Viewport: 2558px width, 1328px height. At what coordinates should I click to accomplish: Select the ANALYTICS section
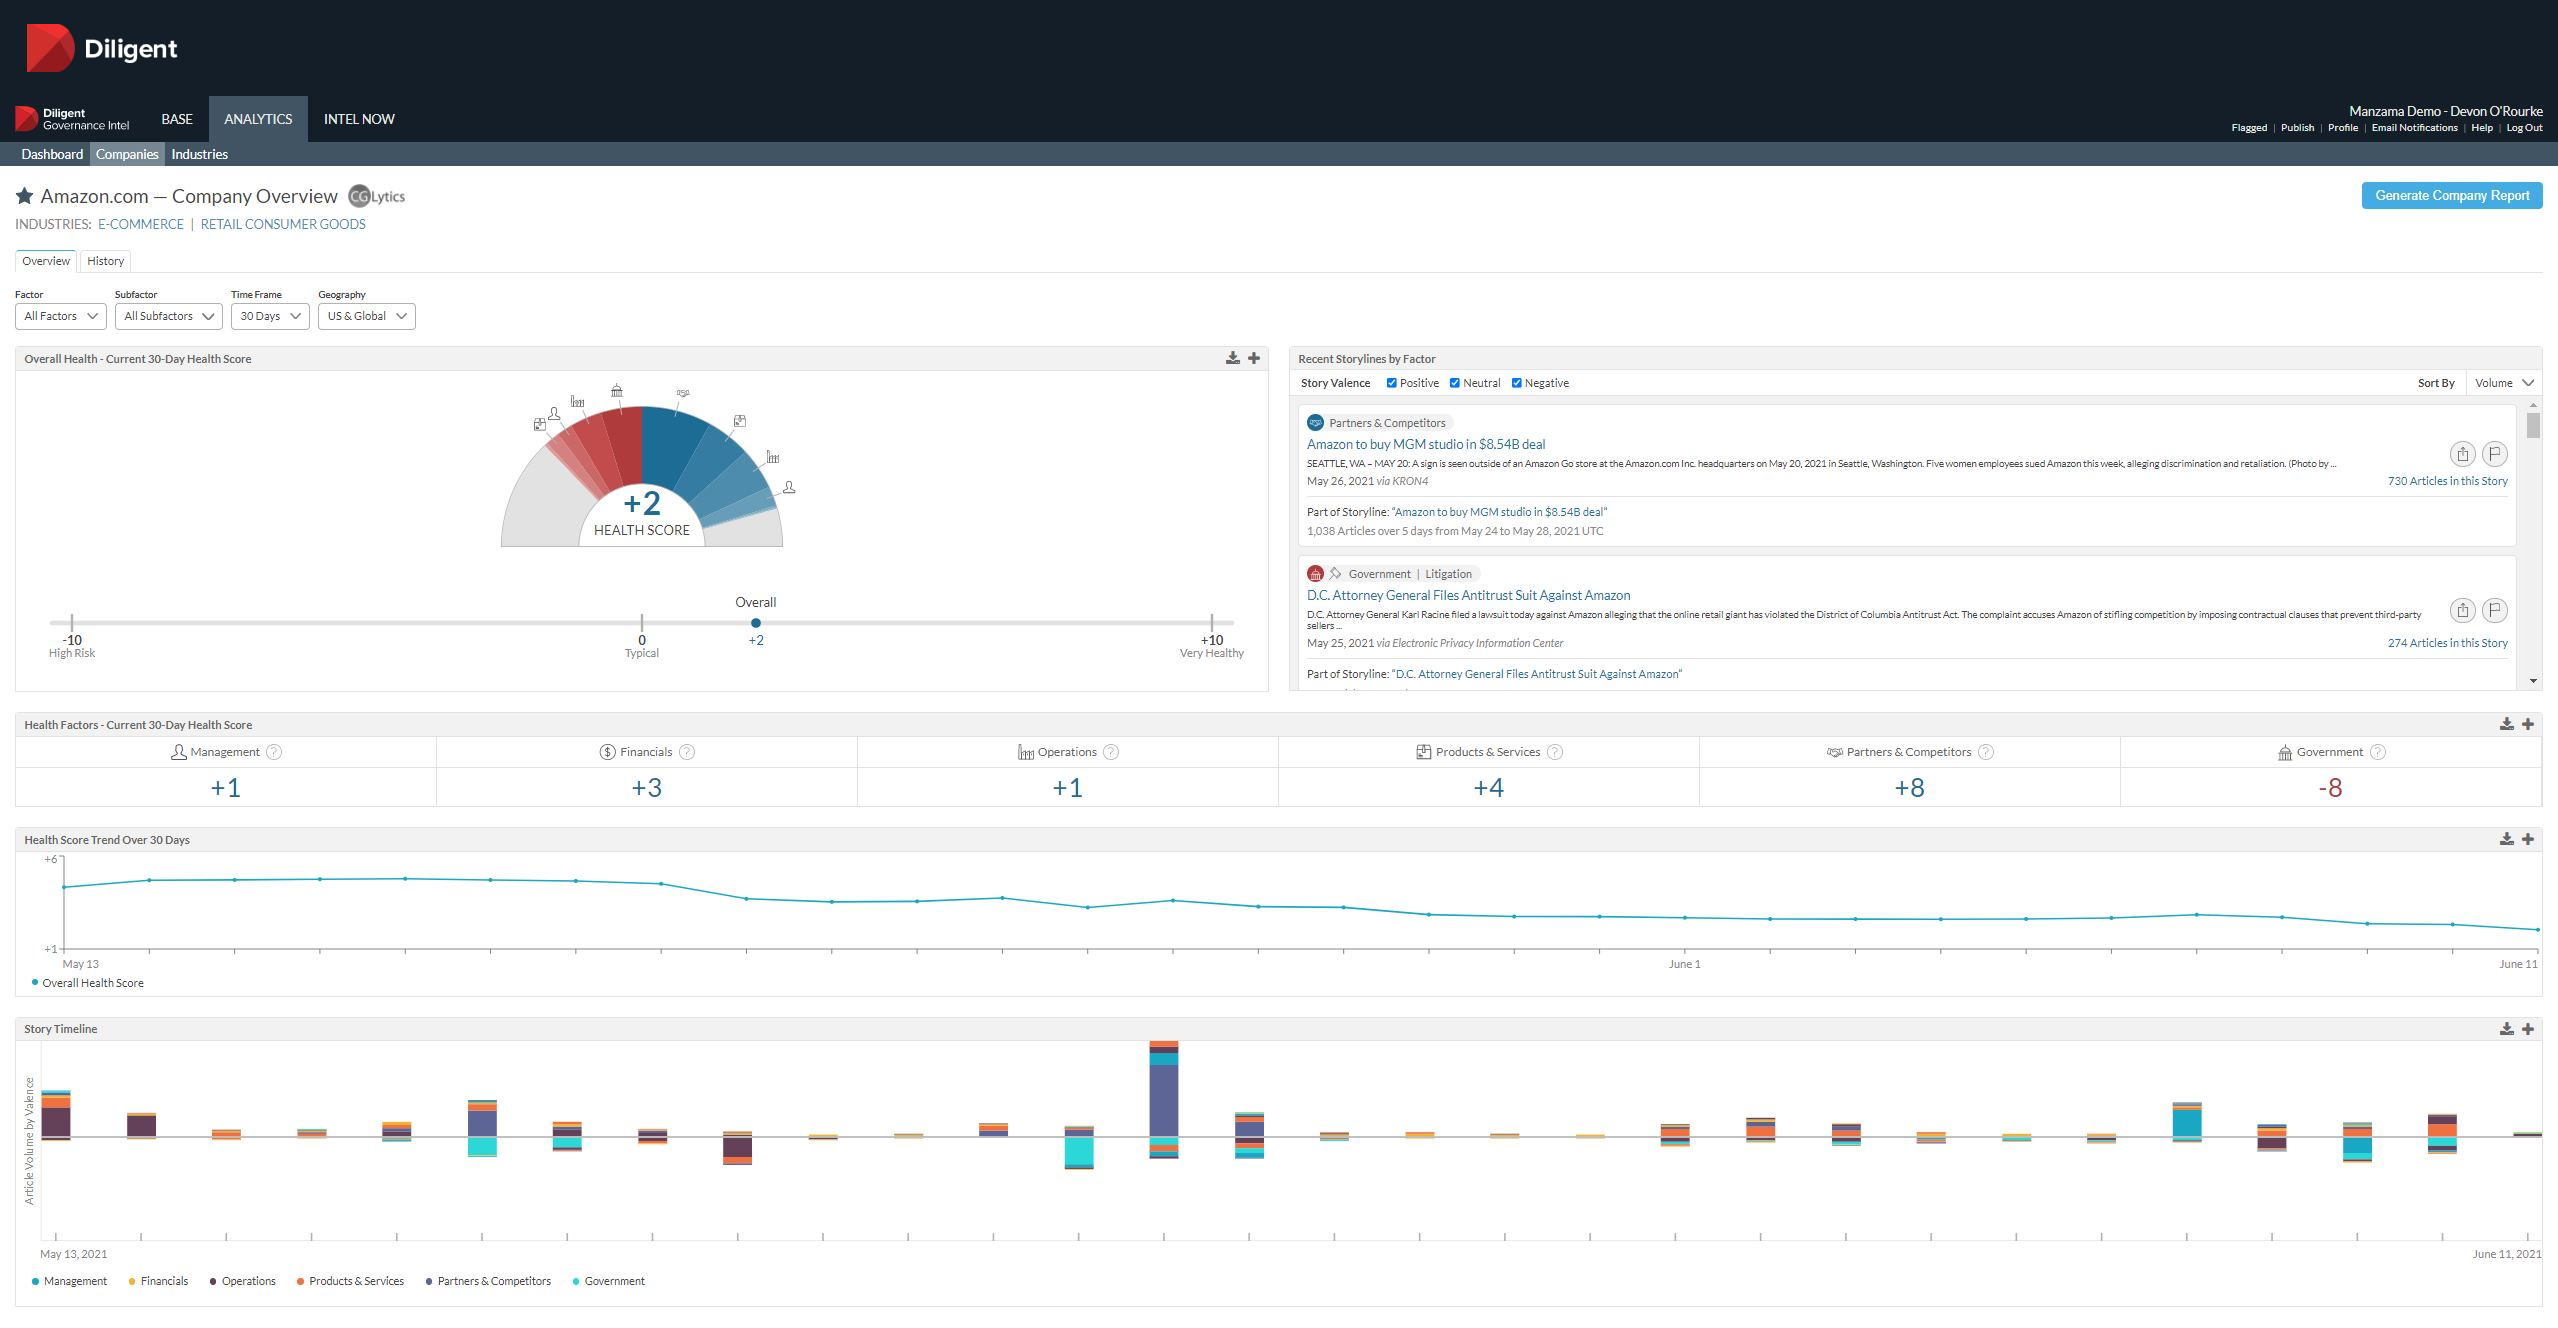coord(258,119)
